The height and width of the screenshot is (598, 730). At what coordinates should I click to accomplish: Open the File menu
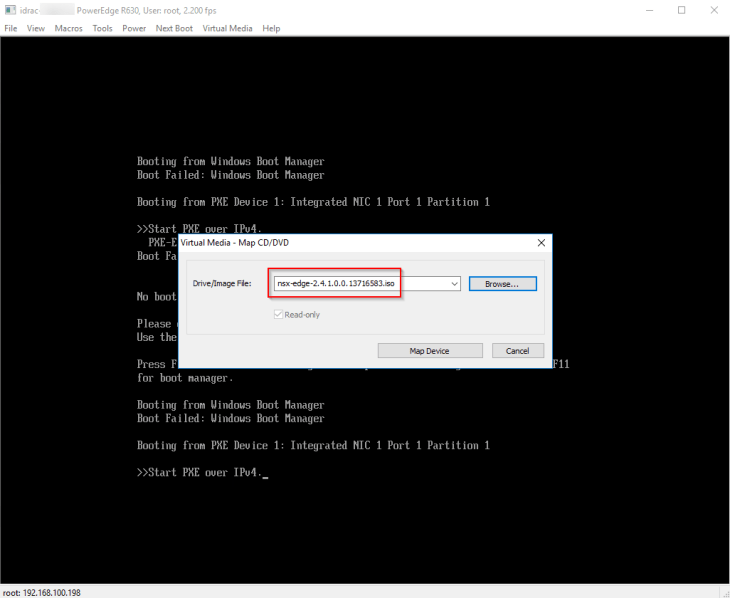[x=11, y=28]
